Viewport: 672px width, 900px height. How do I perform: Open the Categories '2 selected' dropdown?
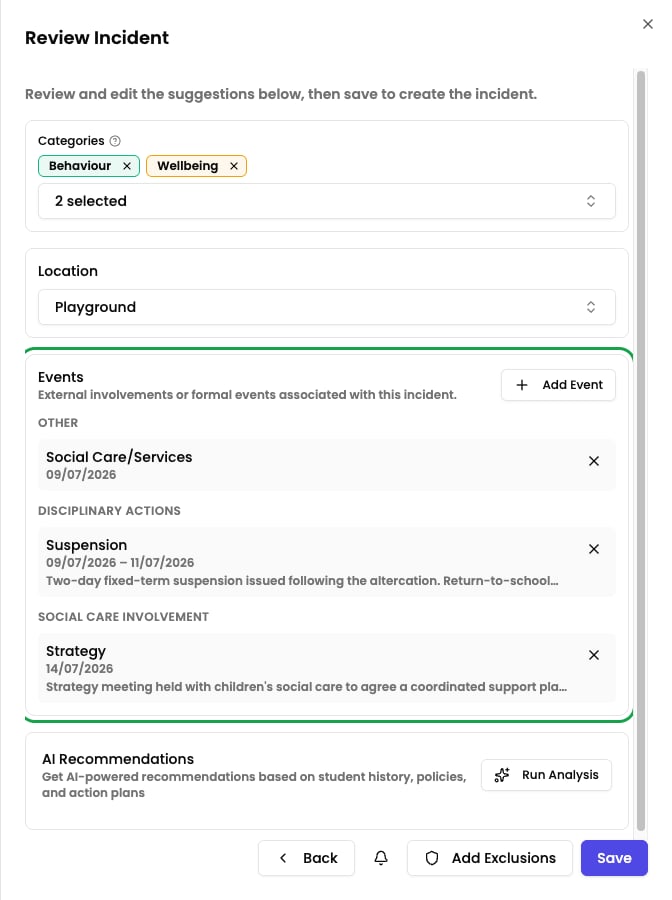coord(327,201)
